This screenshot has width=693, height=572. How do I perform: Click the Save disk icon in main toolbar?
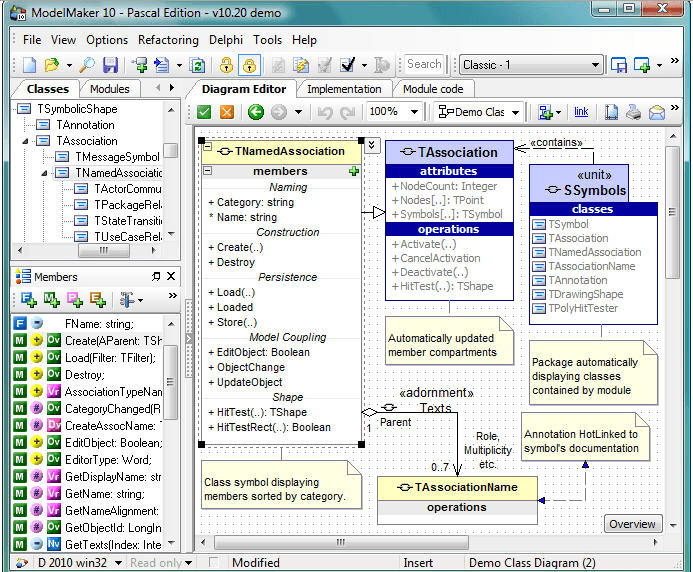coord(110,65)
